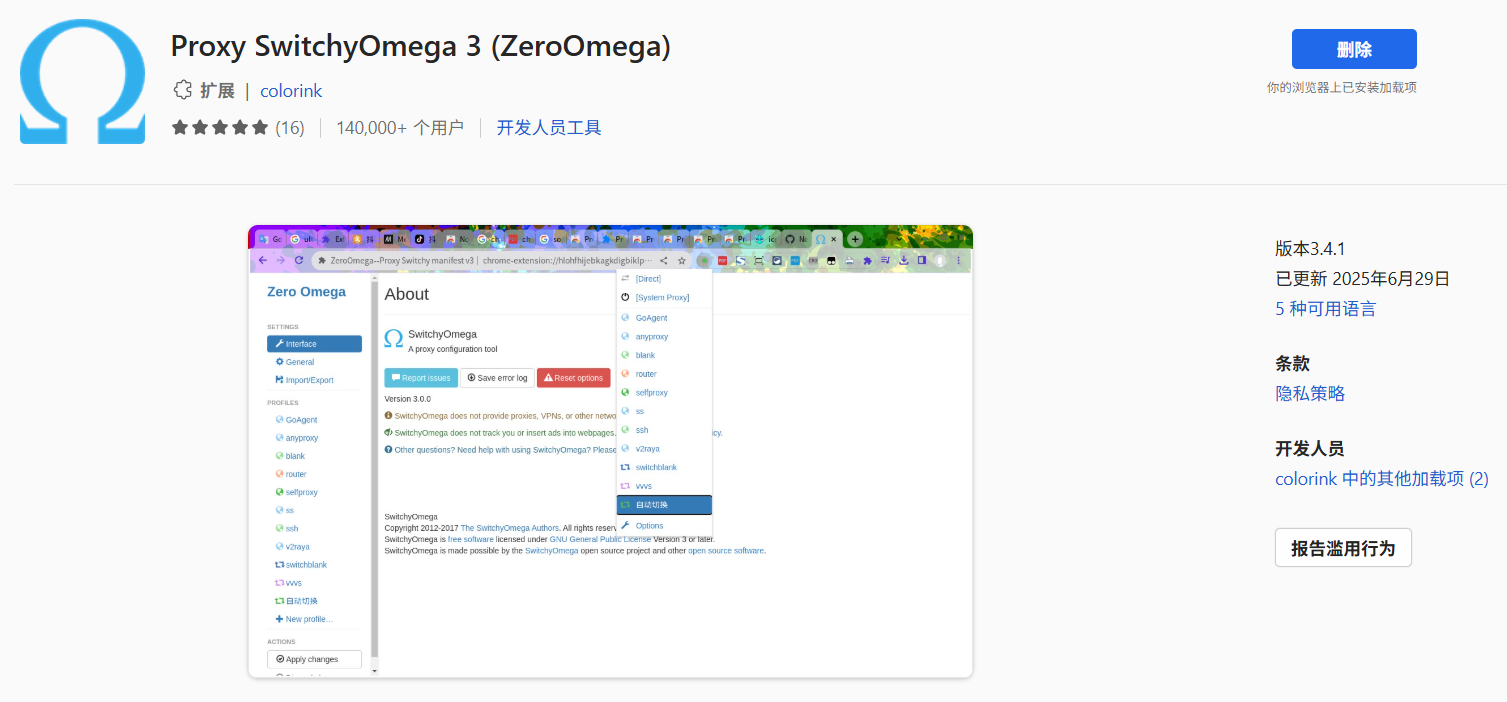Image resolution: width=1507 pixels, height=702 pixels.
Task: Click the (16) ratings count
Action: pos(290,128)
